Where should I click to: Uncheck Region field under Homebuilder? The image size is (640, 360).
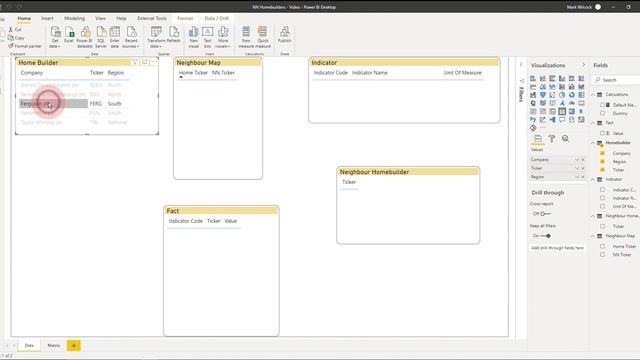(602, 162)
